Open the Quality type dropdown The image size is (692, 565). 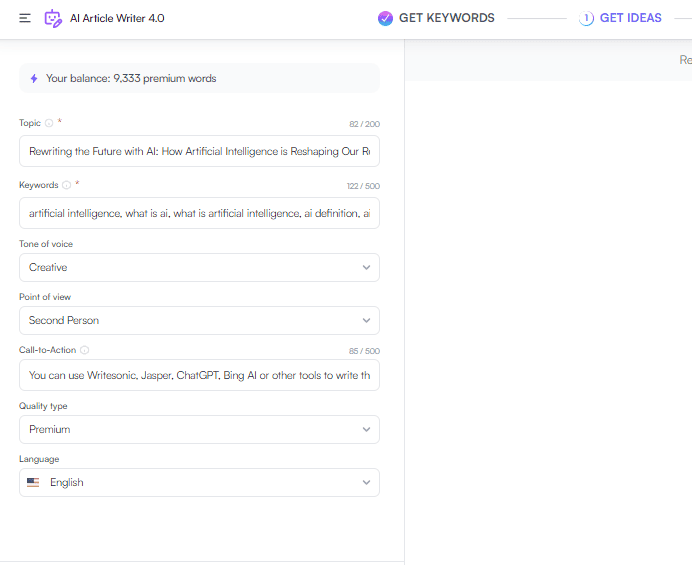pos(199,429)
